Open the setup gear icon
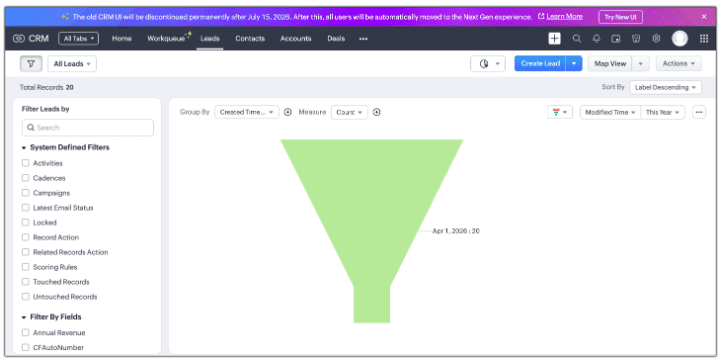Viewport: 722px width, 363px height. (656, 39)
